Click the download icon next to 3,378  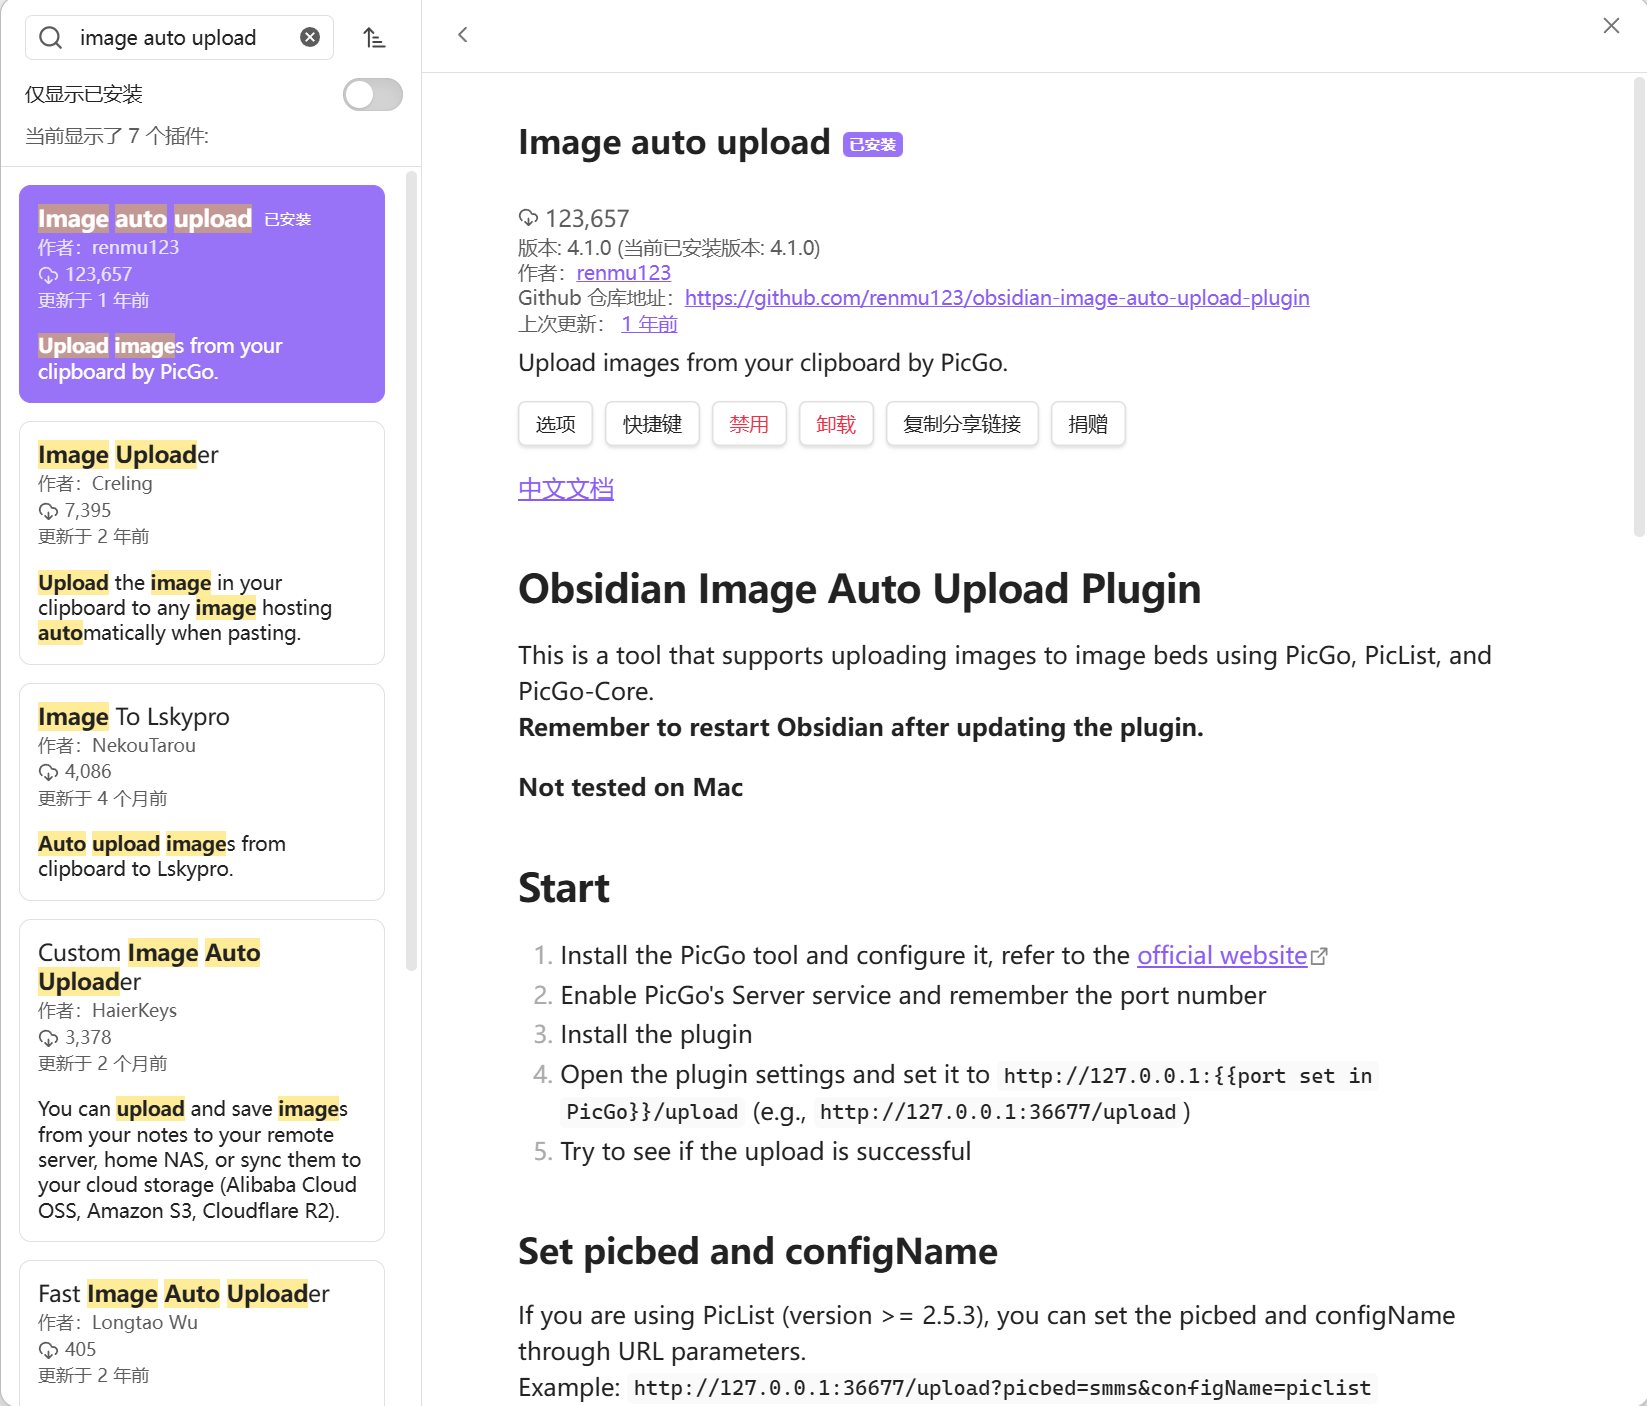tap(48, 1038)
